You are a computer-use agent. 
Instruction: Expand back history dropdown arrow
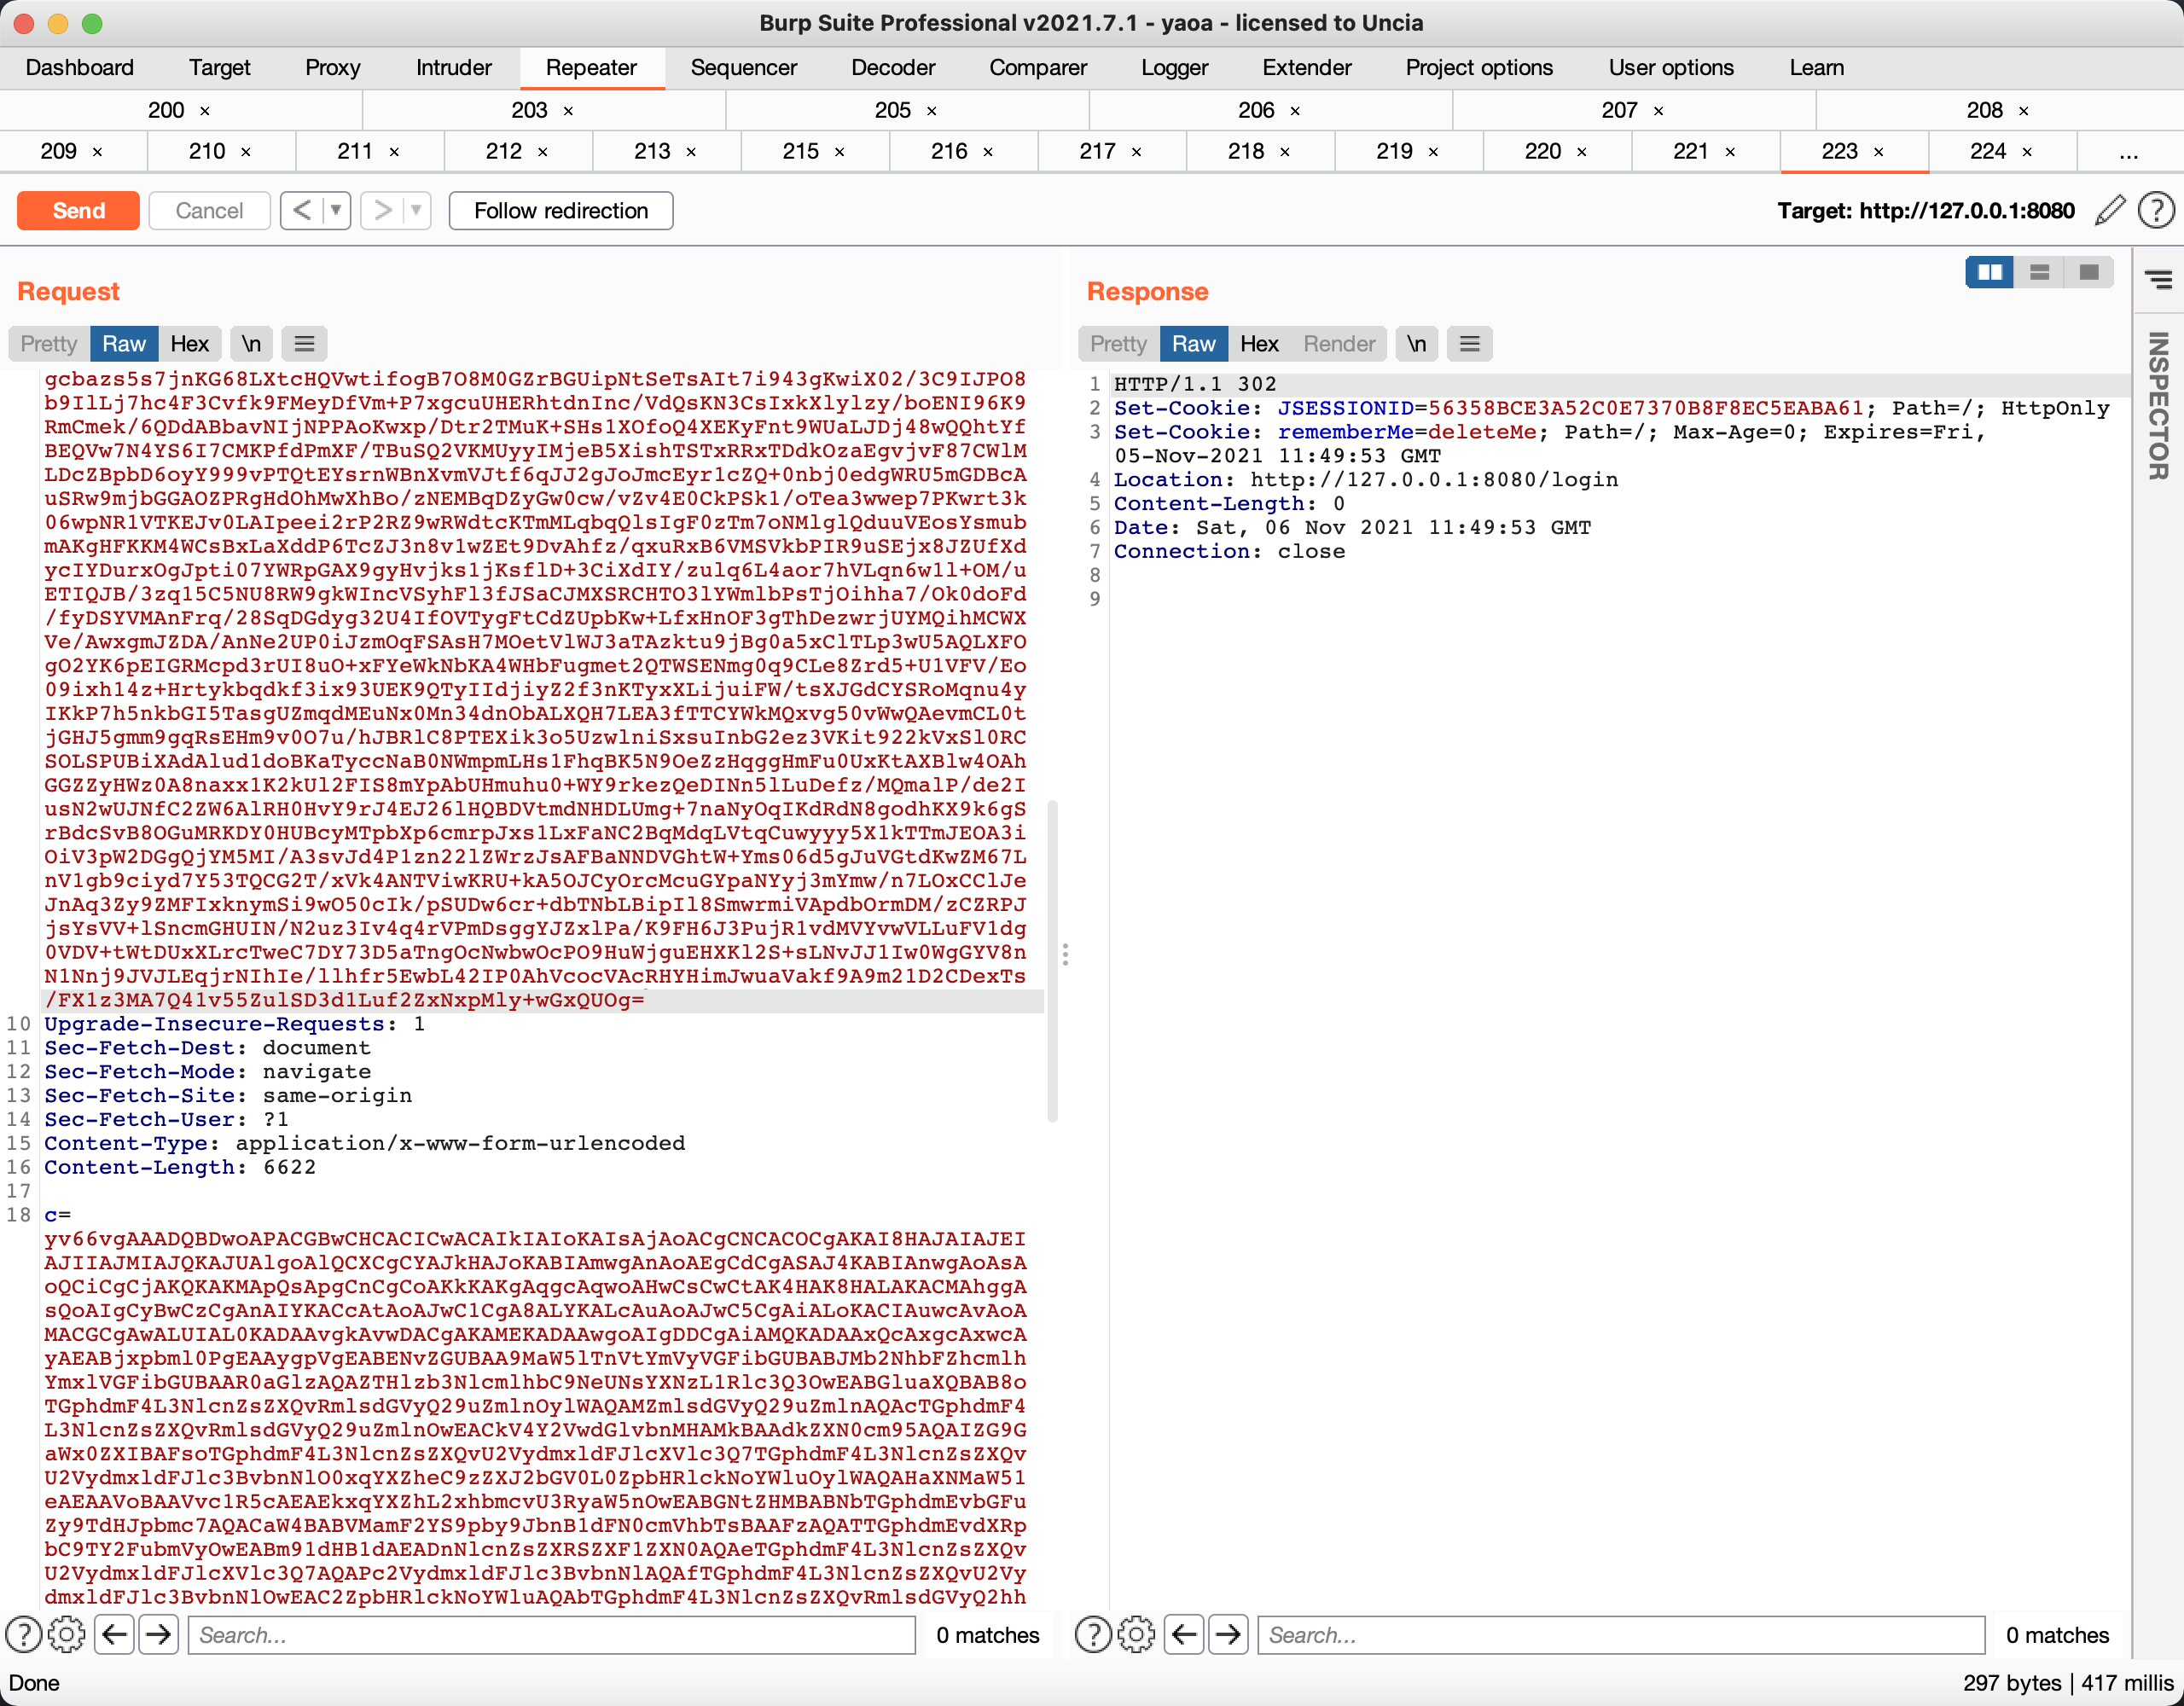coord(337,211)
